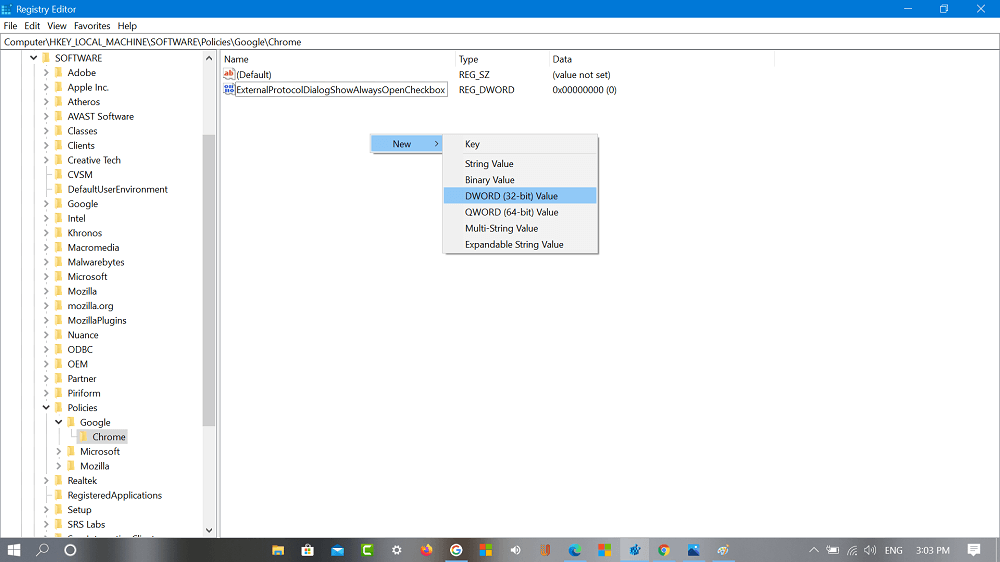Click the ExternalProtocolDialogShowAlwaysOpenCheckbox name field
The width and height of the screenshot is (1000, 562).
[x=341, y=90]
